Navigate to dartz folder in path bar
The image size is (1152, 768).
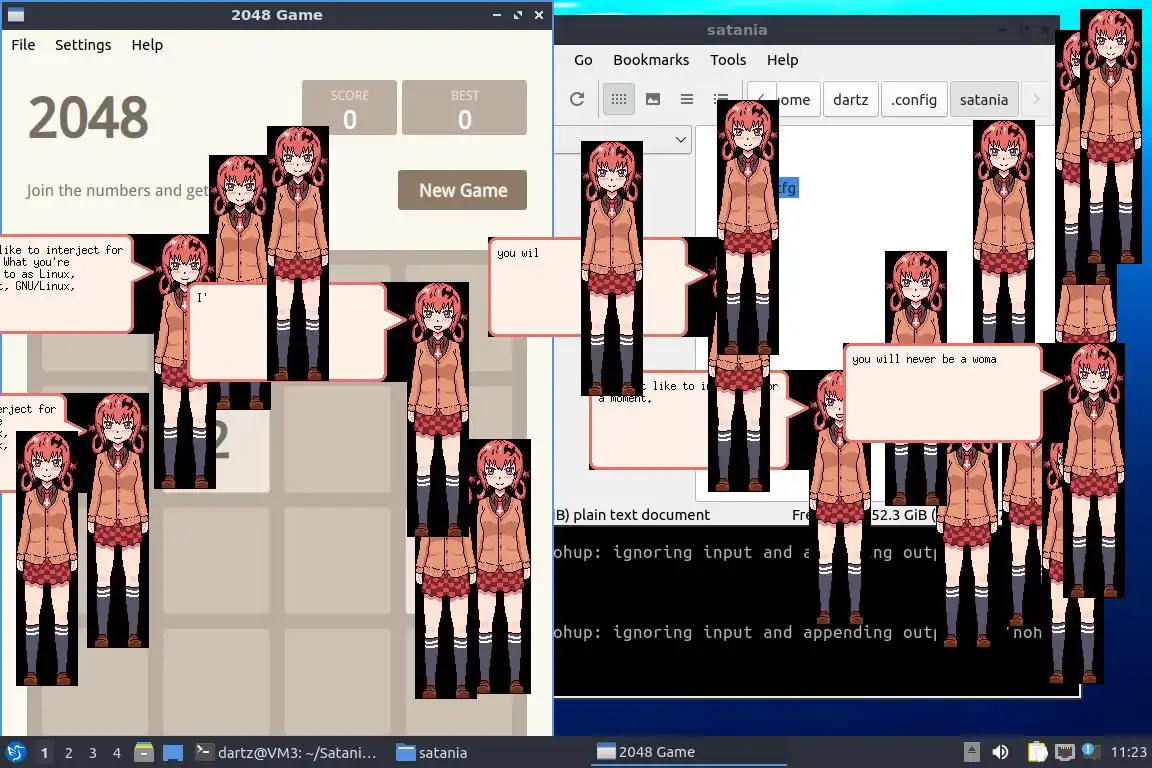[x=850, y=99]
